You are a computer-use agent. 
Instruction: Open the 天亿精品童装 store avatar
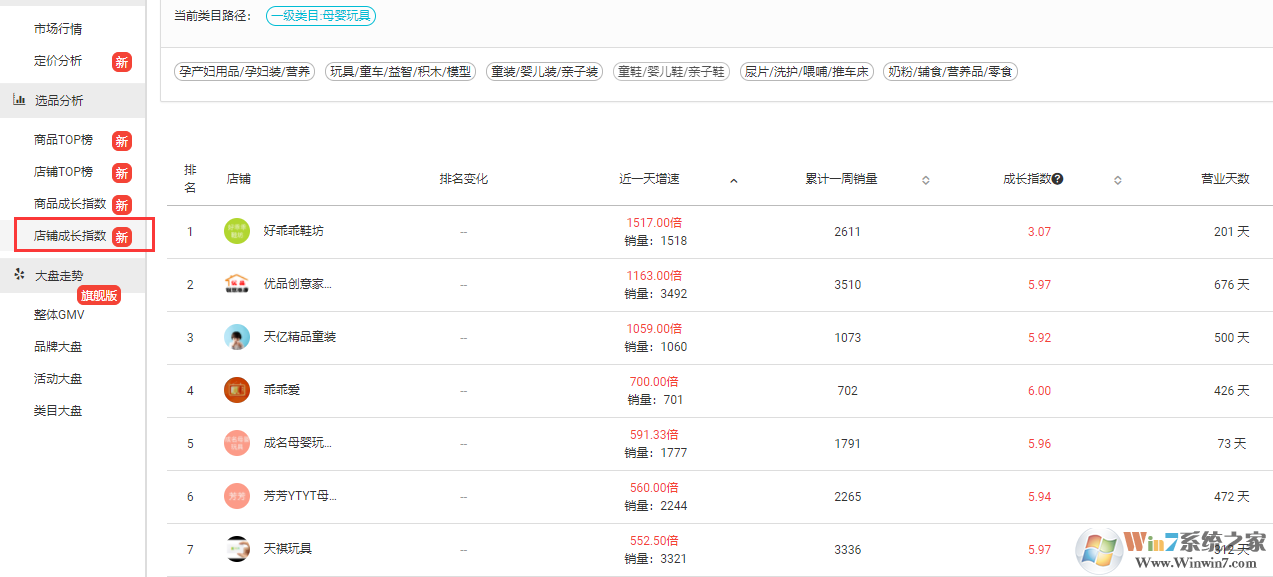click(x=237, y=337)
